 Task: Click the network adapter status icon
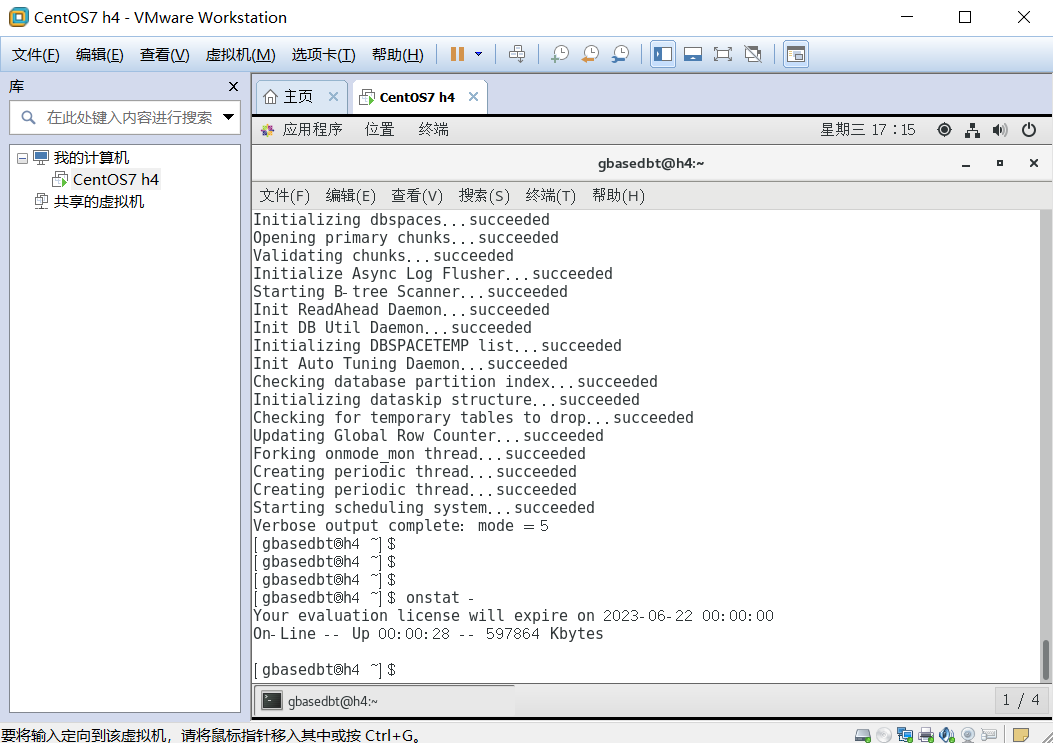click(905, 735)
